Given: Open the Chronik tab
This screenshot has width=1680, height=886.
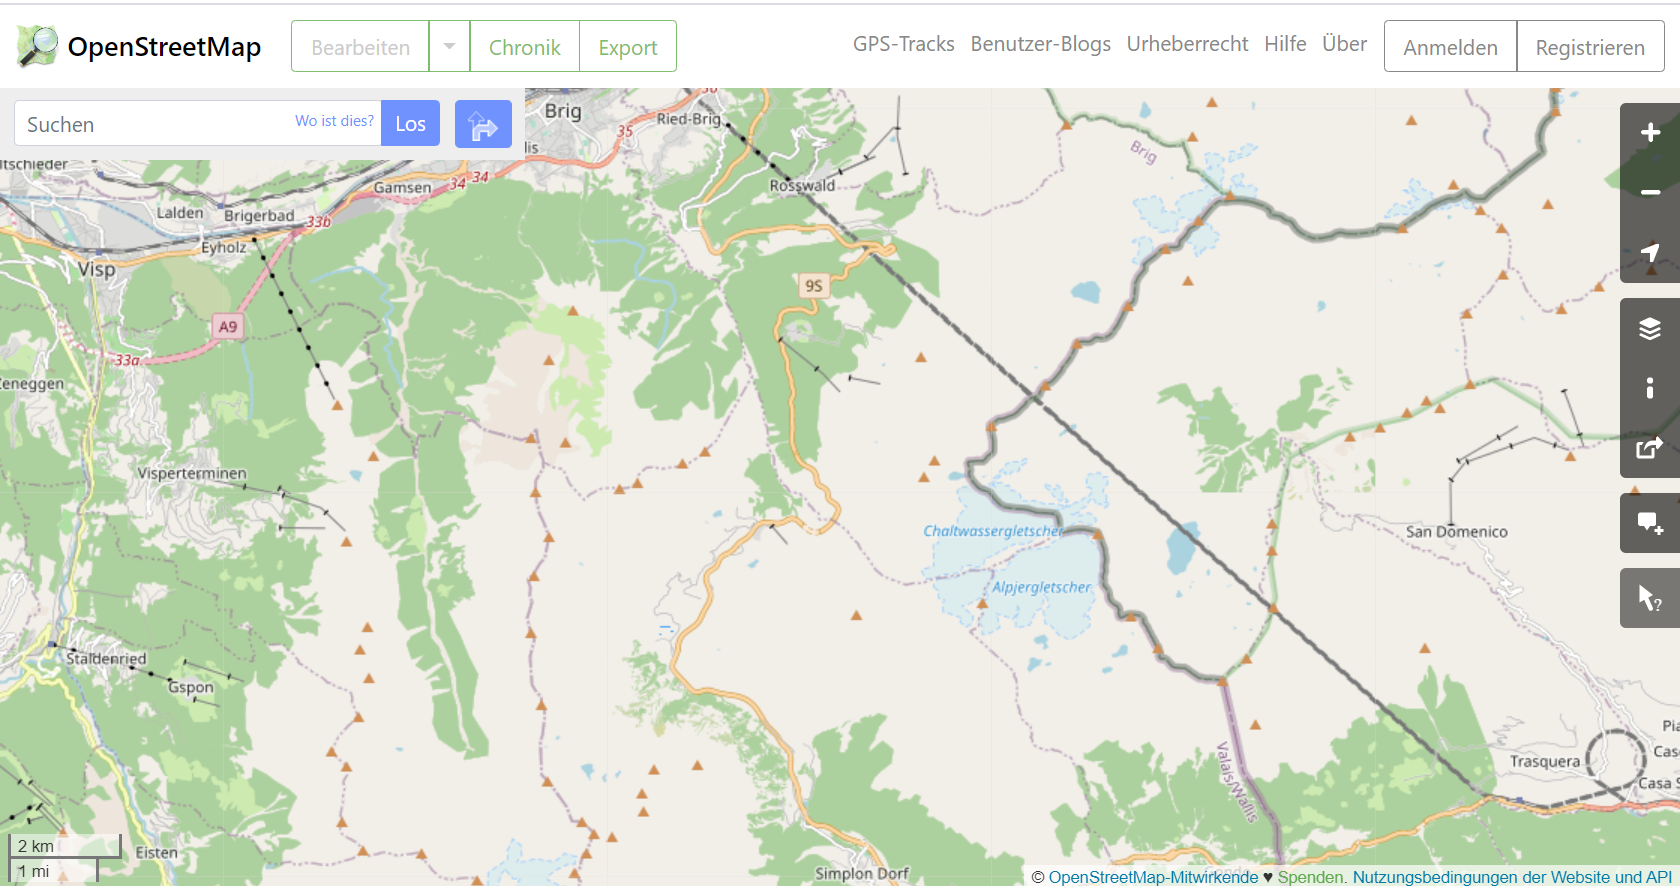Looking at the screenshot, I should (524, 46).
